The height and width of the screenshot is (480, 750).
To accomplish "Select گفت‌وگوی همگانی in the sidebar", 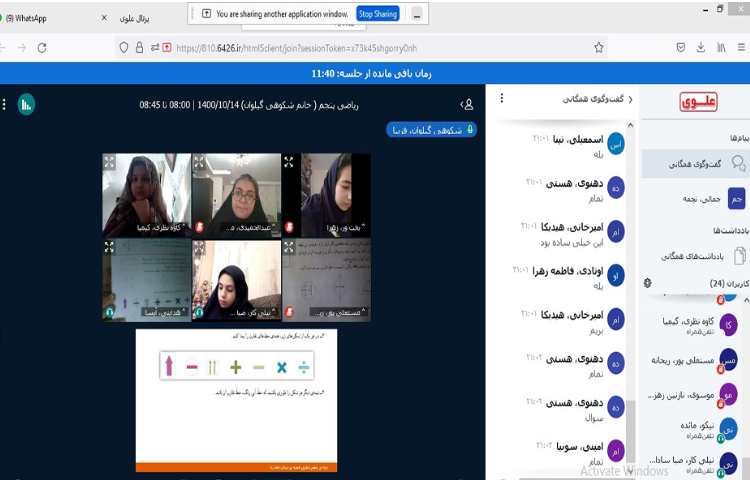I will (x=695, y=164).
